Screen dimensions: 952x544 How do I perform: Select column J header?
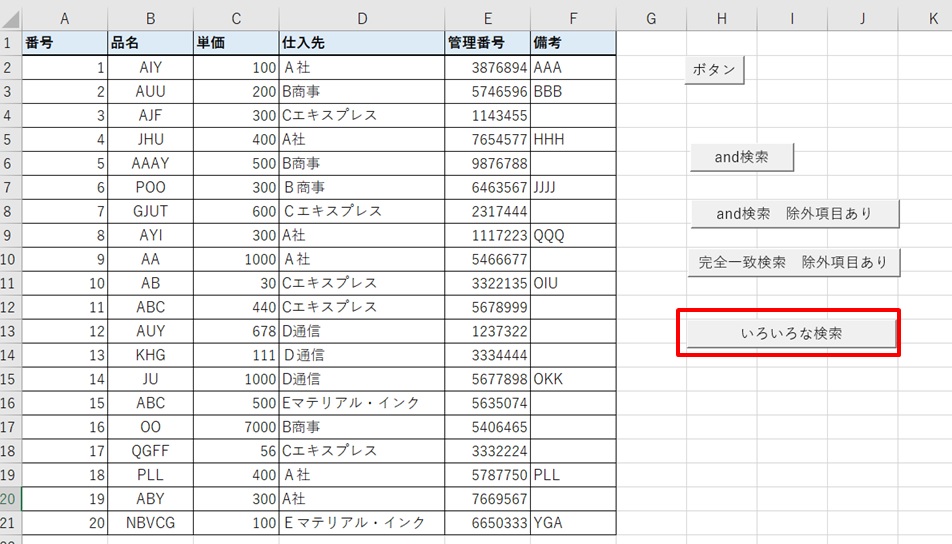862,19
